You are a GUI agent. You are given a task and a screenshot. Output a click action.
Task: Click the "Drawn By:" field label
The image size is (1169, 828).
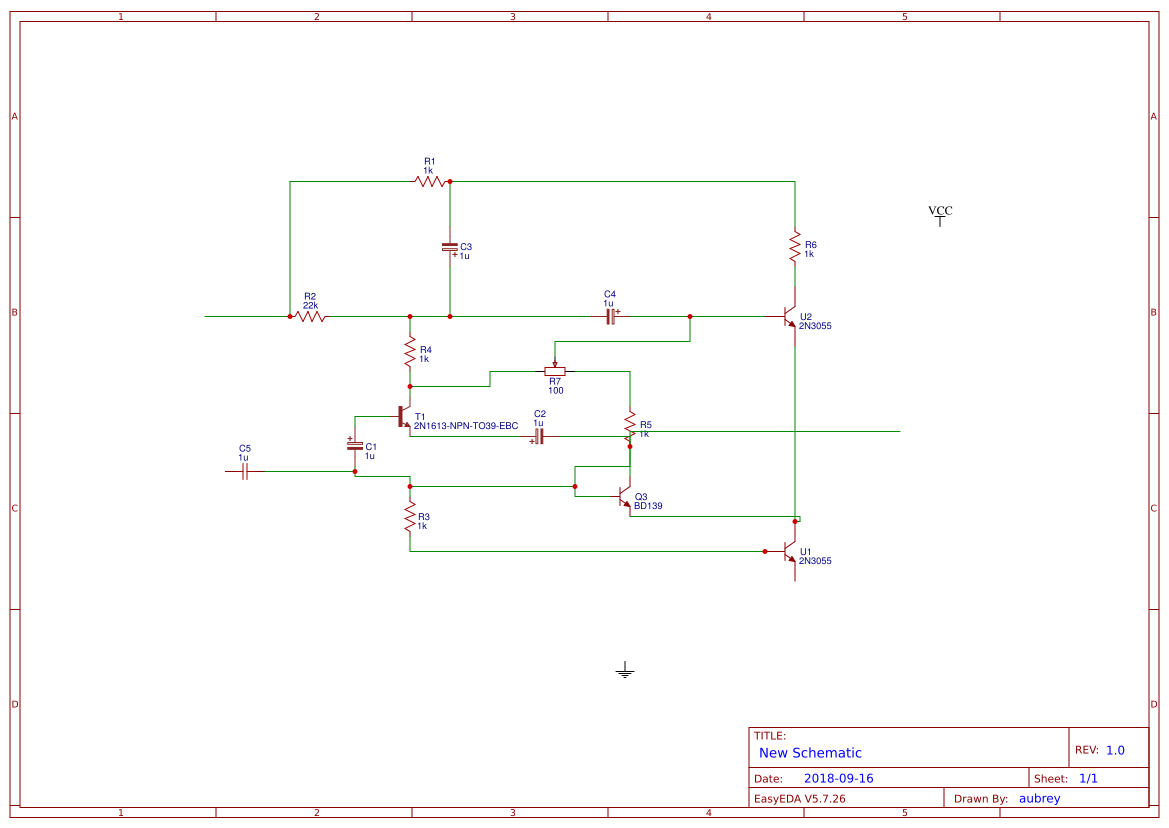[x=980, y=798]
